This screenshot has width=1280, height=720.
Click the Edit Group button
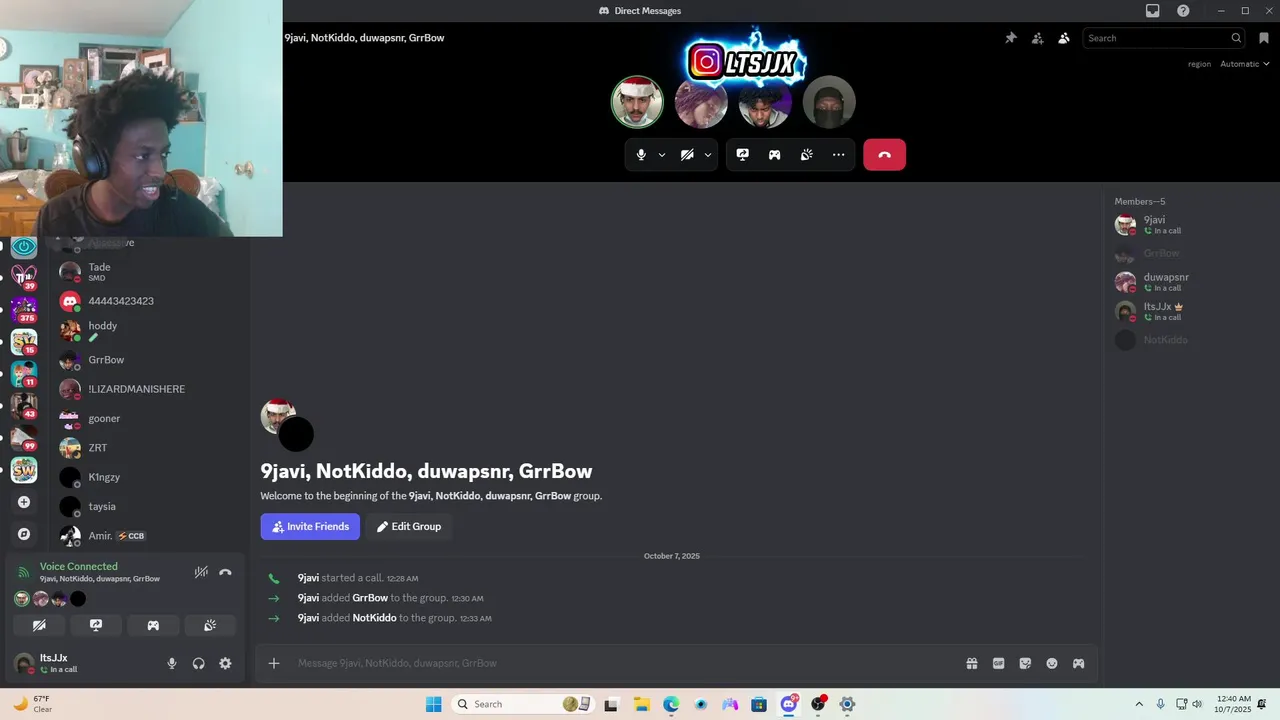pos(409,527)
